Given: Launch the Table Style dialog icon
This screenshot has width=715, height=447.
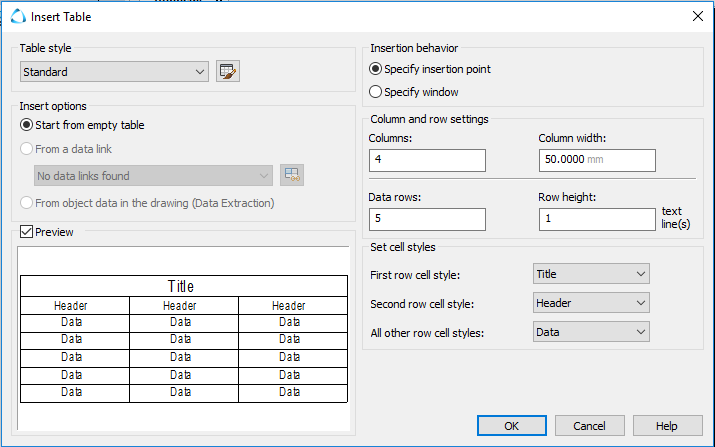Looking at the screenshot, I should pos(229,72).
